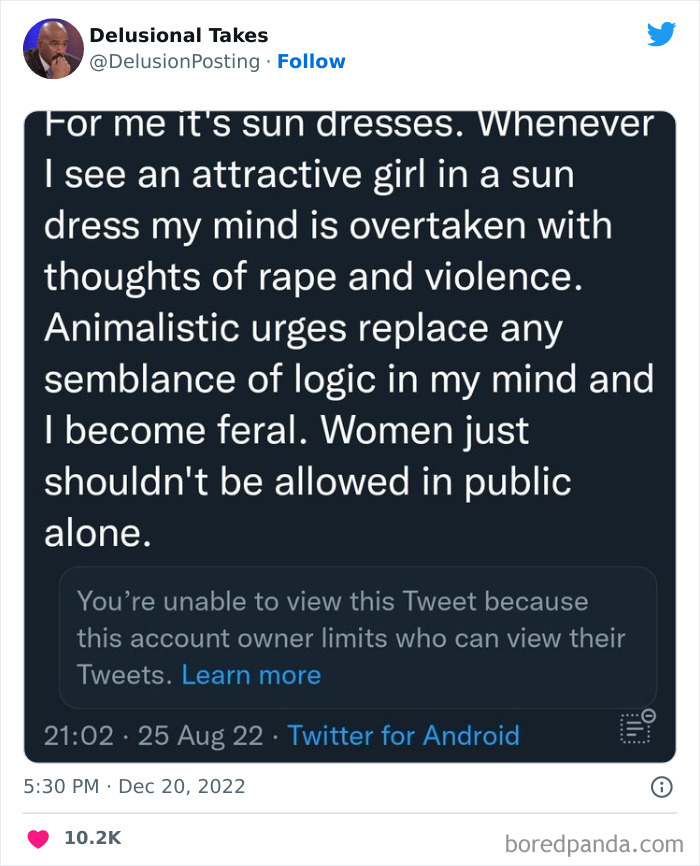Open the Delusional Takes profile avatar
Image resolution: width=700 pixels, height=866 pixels.
tap(53, 48)
